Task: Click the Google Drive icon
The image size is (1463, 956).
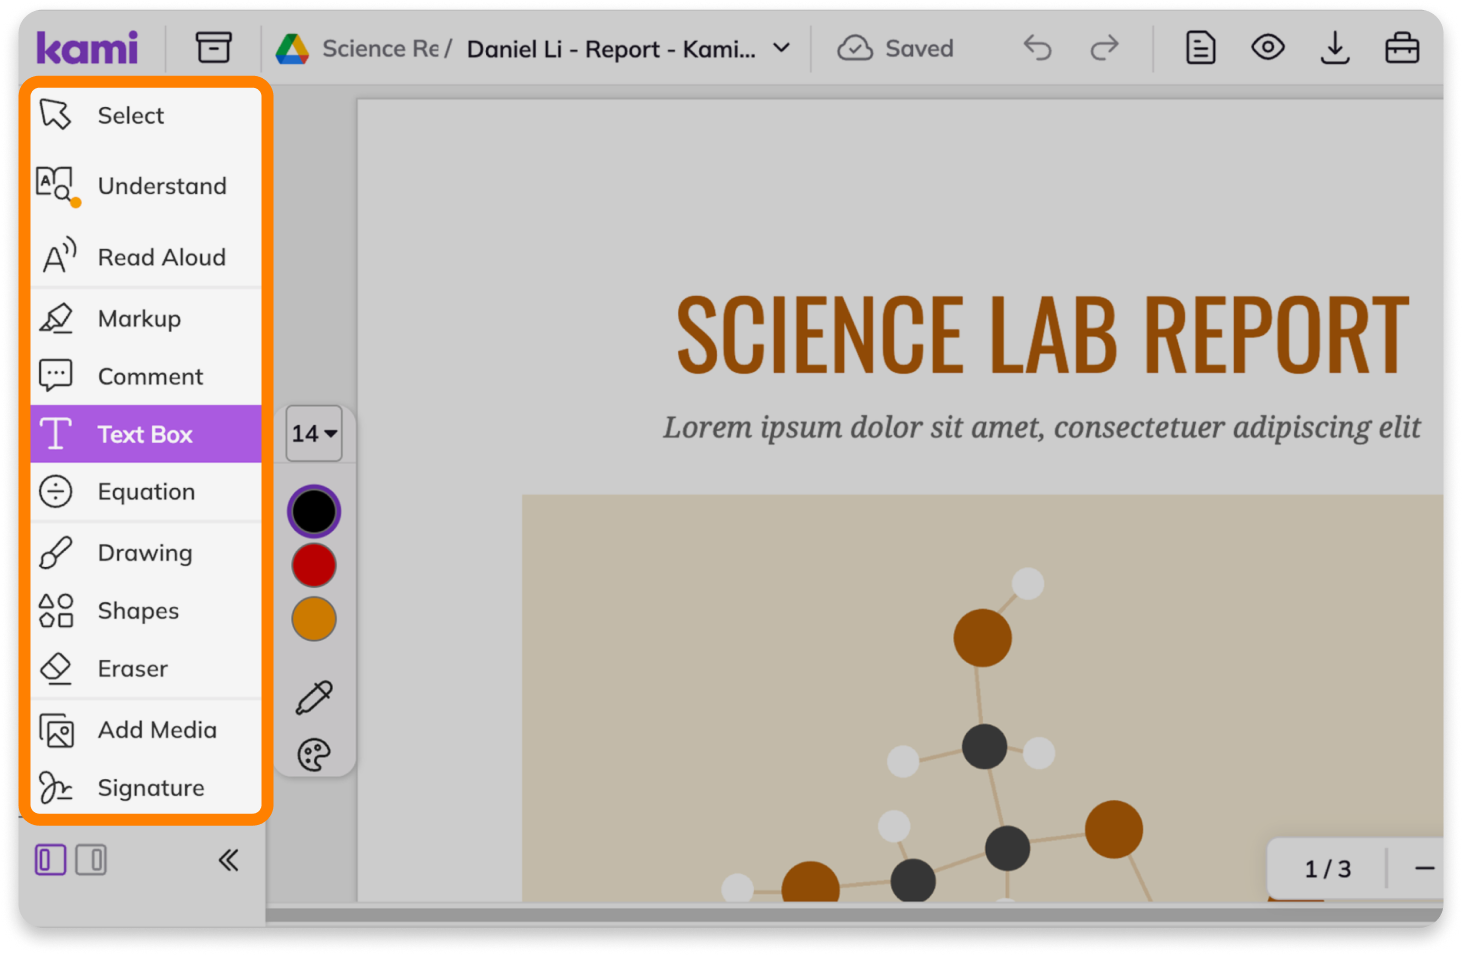Action: click(292, 48)
